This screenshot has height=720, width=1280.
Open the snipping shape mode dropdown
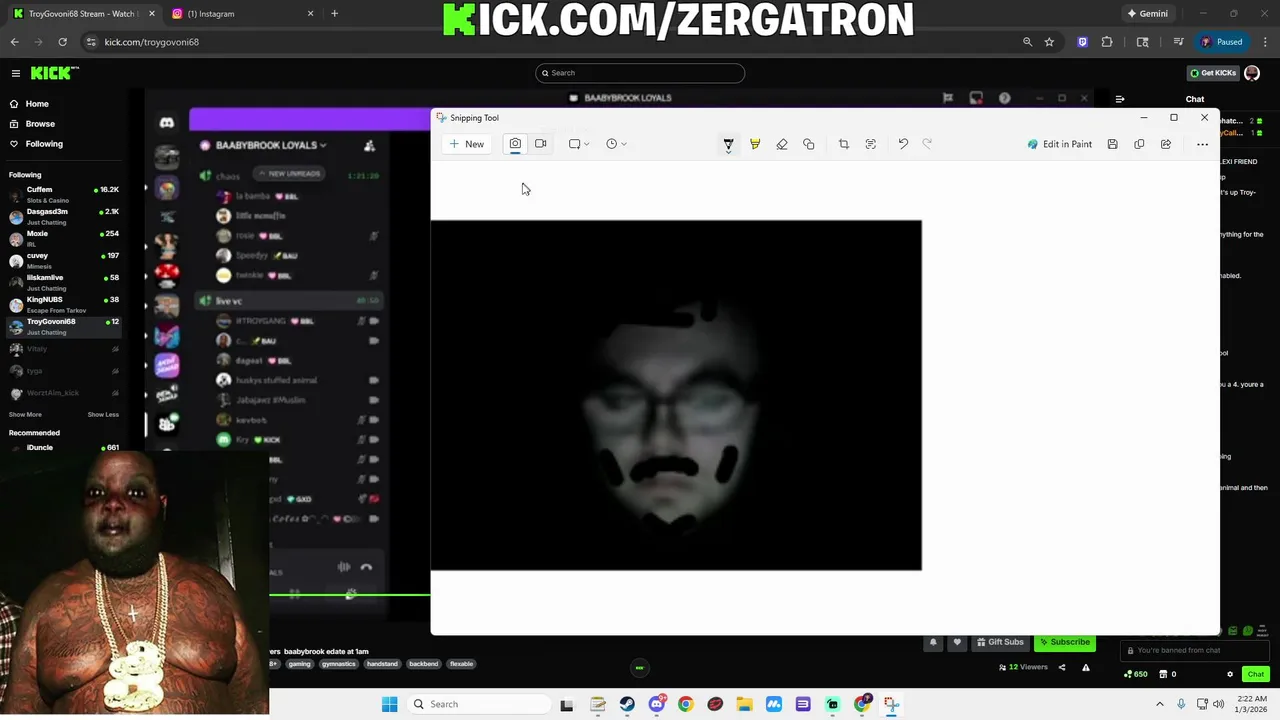pos(579,144)
